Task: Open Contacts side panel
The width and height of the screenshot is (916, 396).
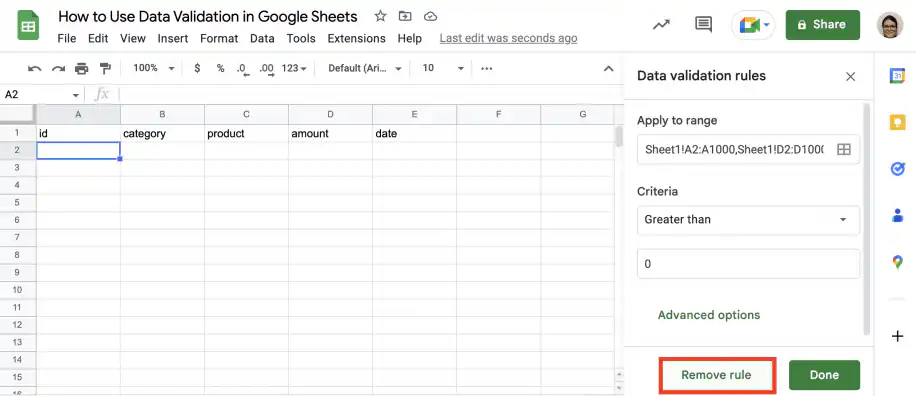Action: [897, 216]
